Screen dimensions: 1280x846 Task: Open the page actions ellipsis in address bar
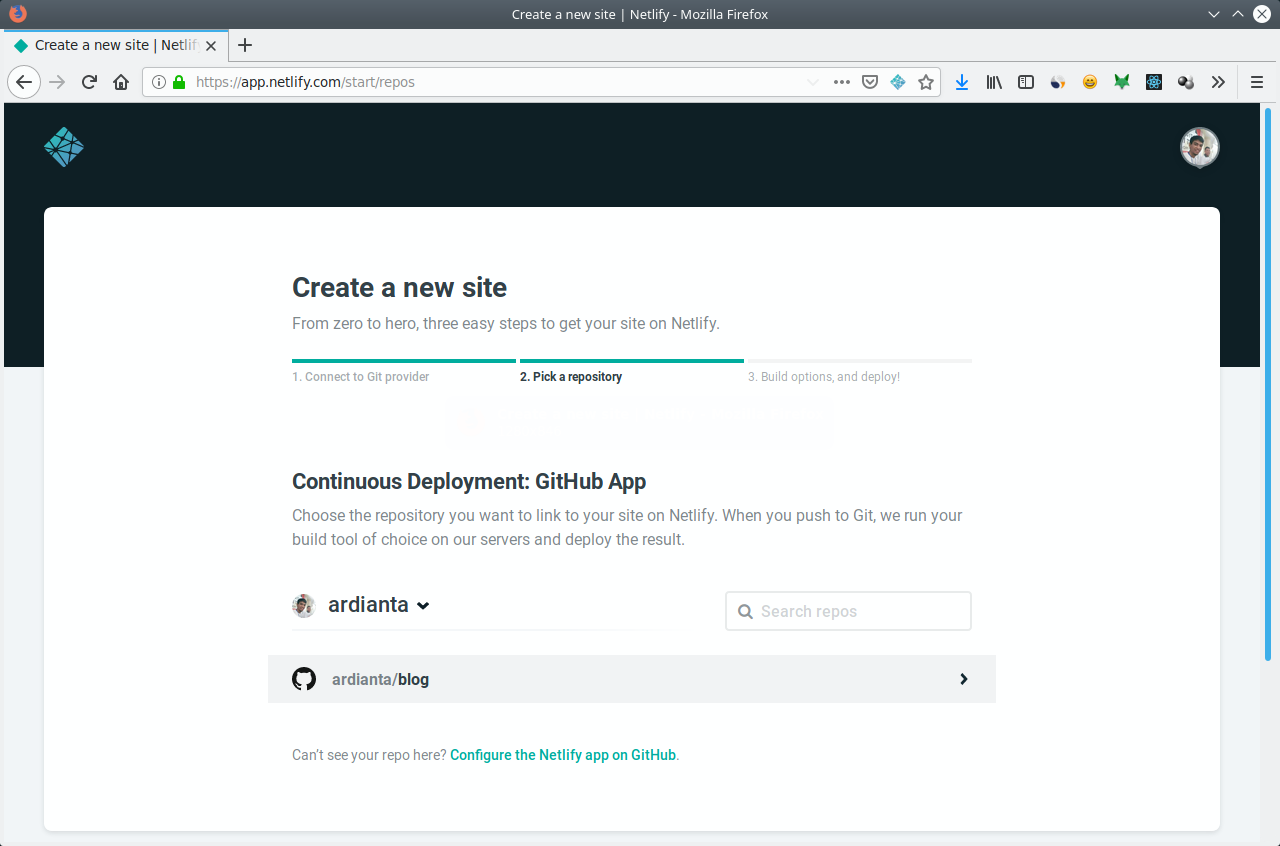coord(841,81)
